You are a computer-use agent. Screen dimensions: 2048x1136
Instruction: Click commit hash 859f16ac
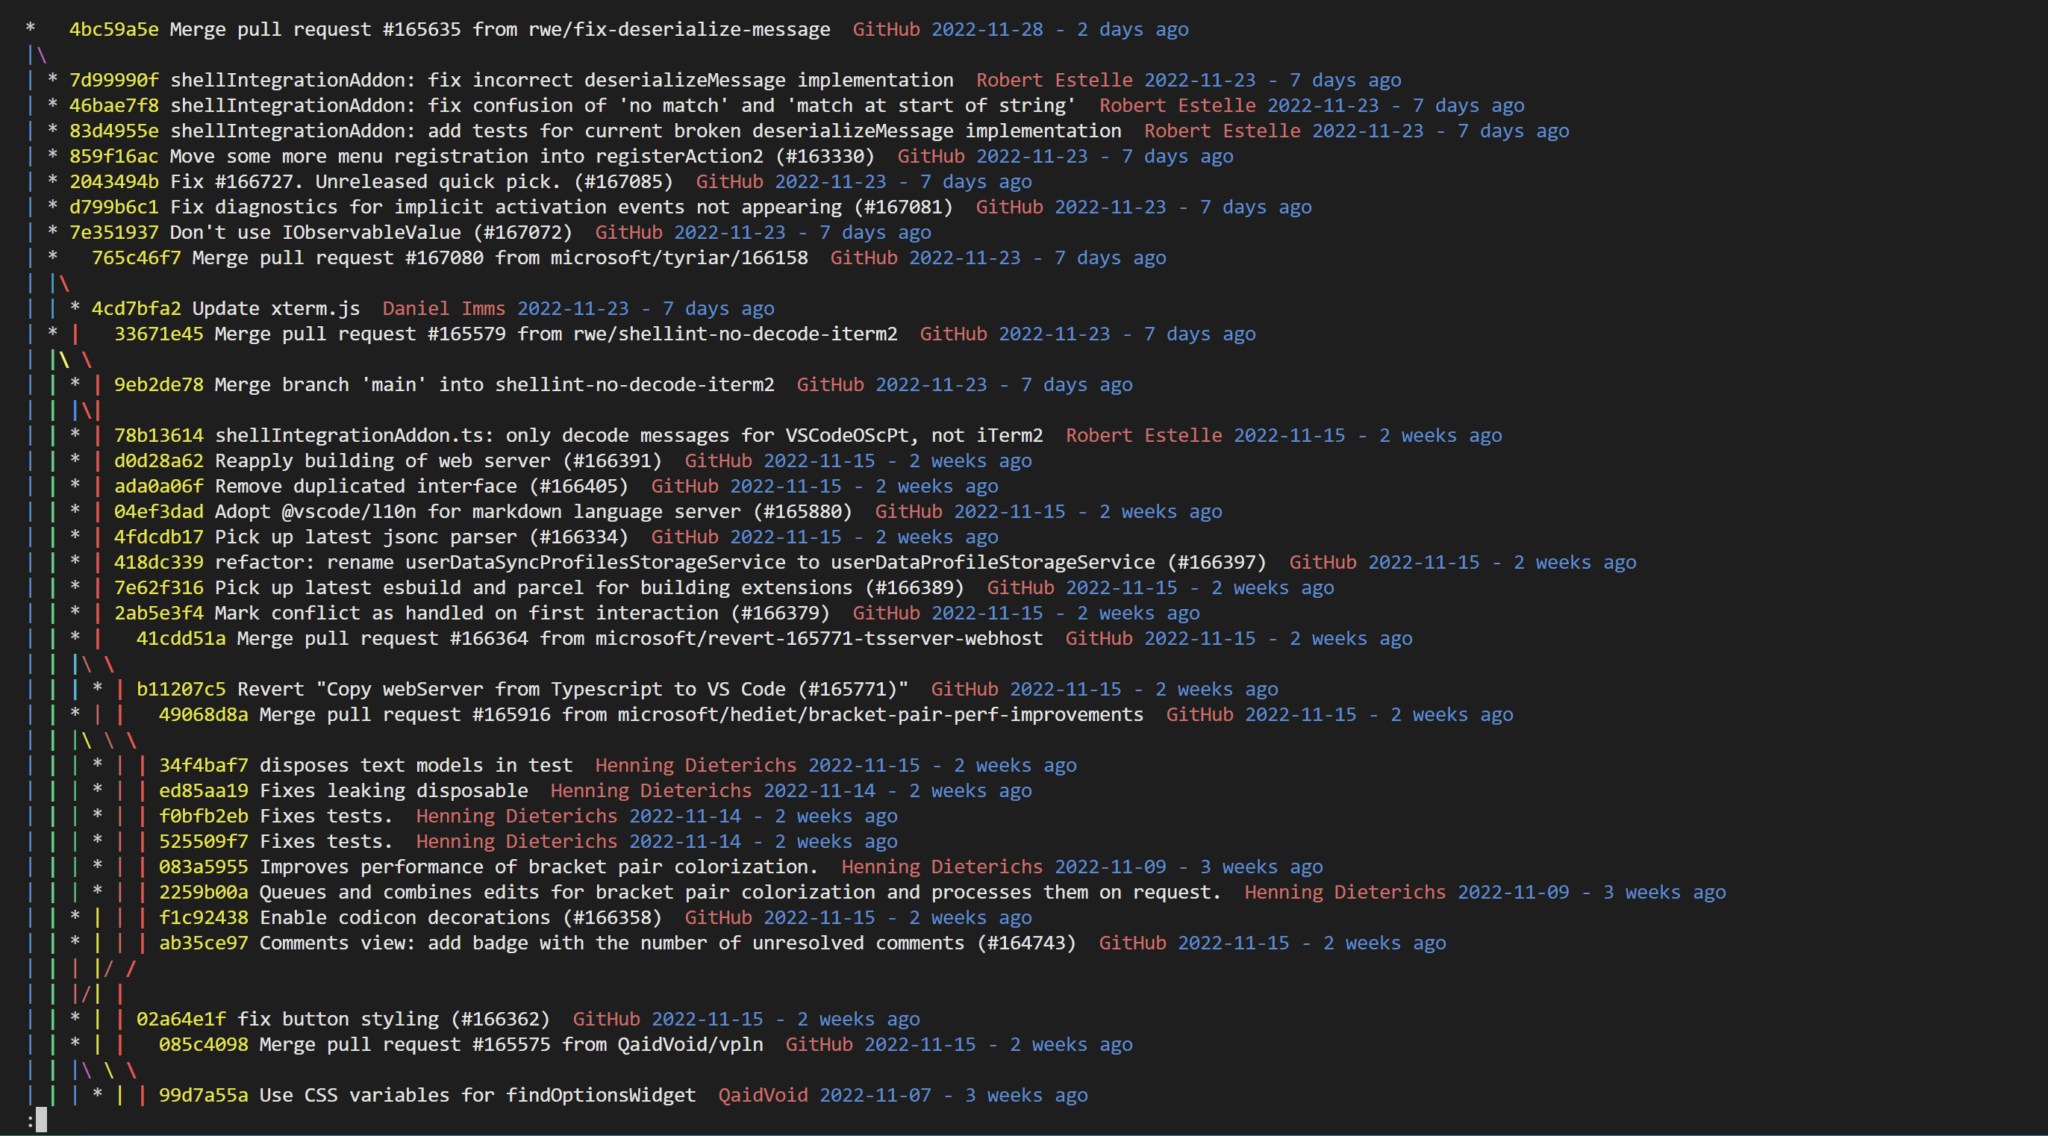point(113,156)
